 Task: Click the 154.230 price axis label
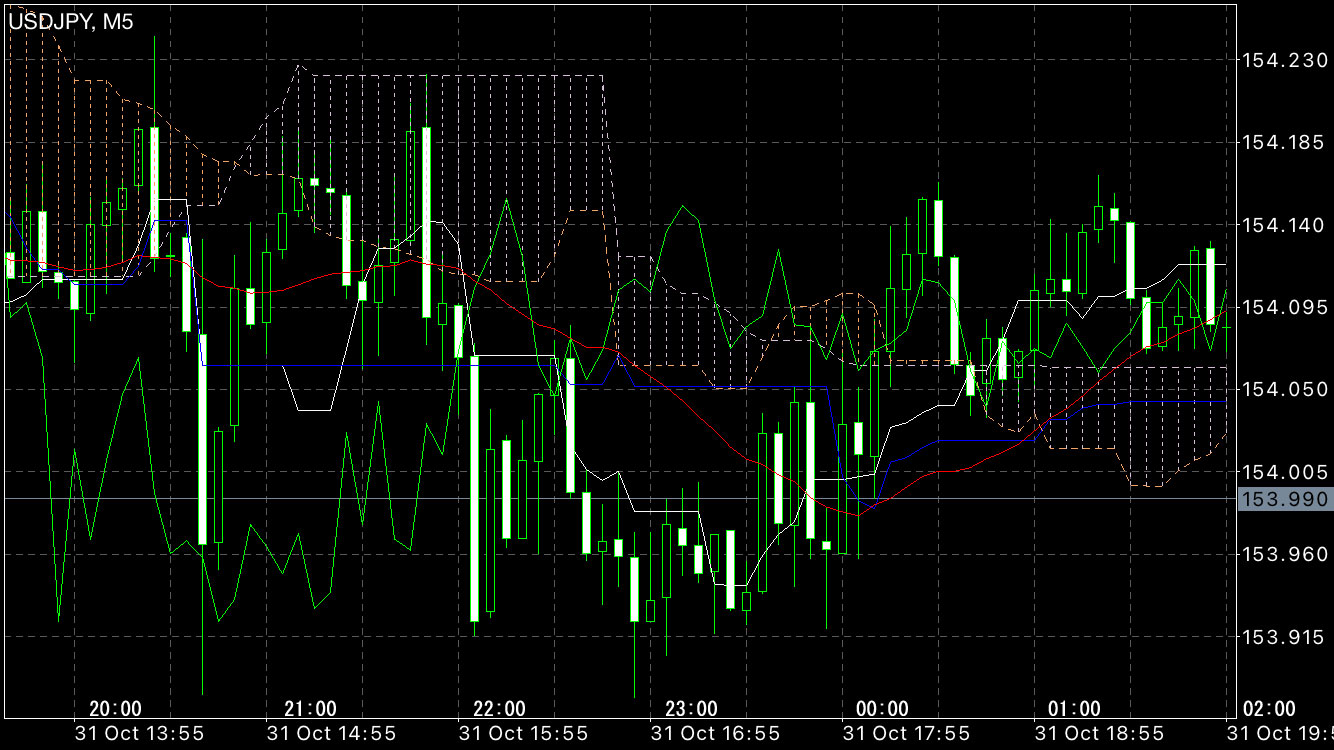[1283, 61]
